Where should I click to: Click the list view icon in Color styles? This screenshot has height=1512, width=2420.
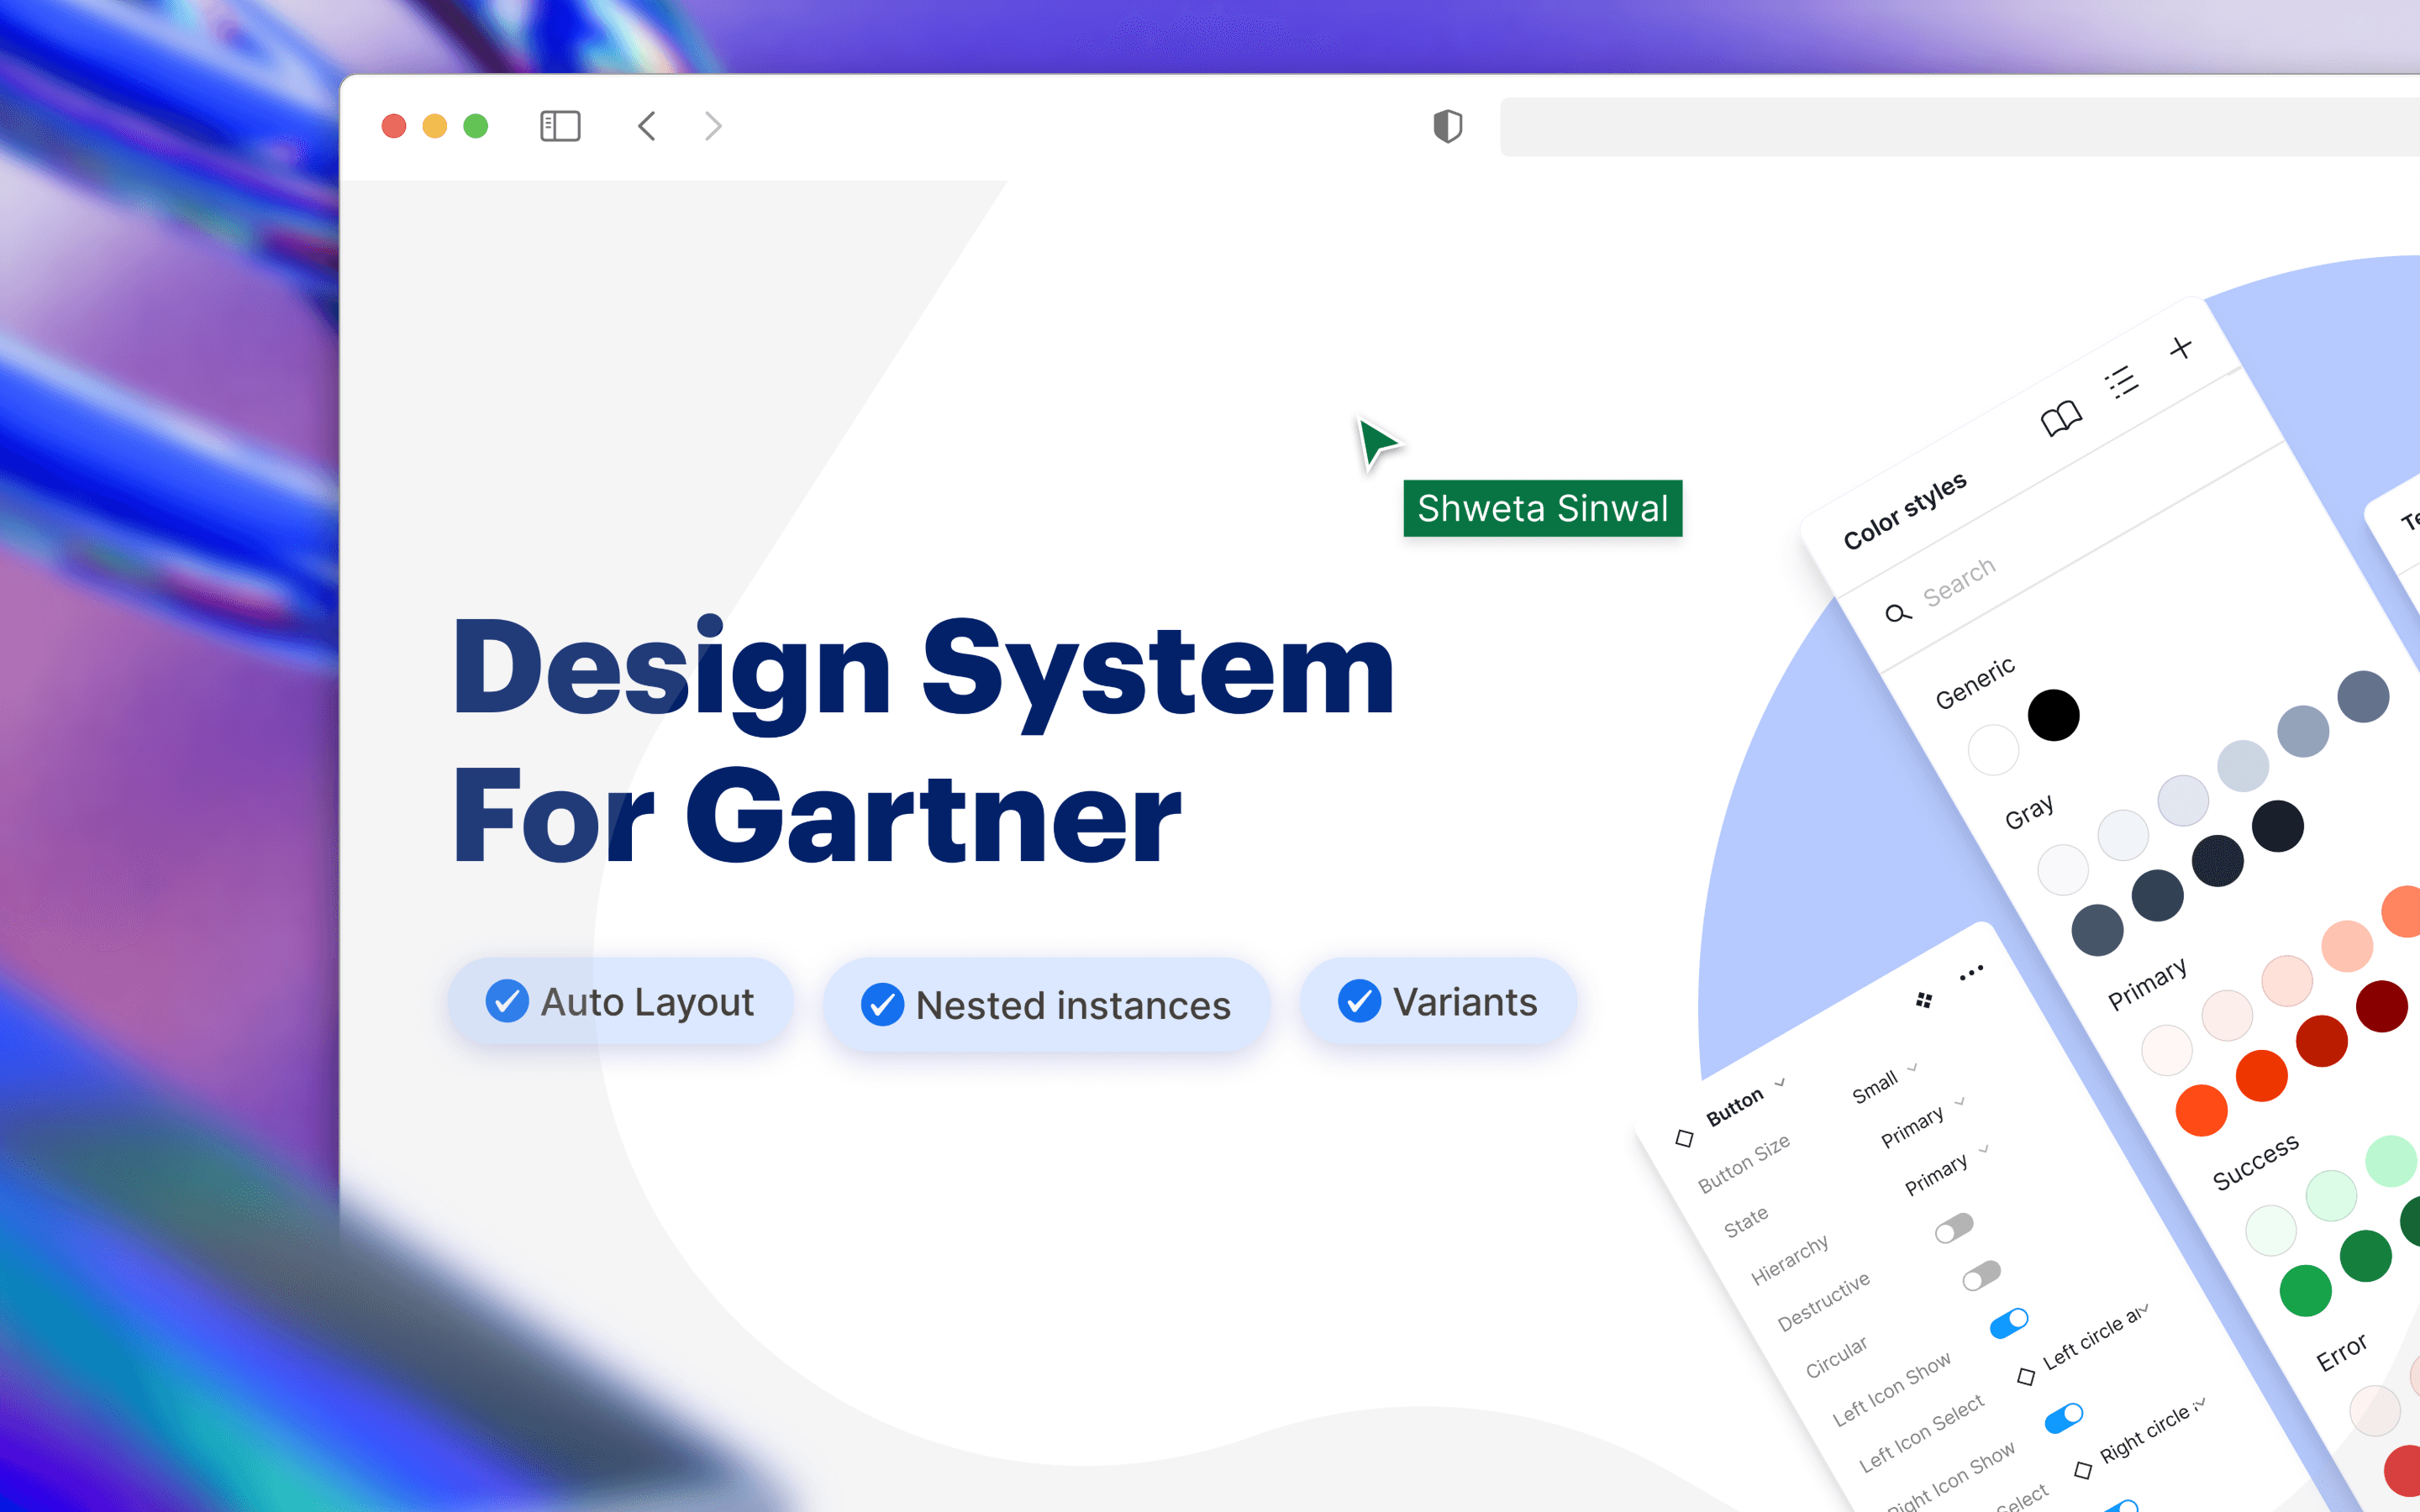pos(2122,381)
